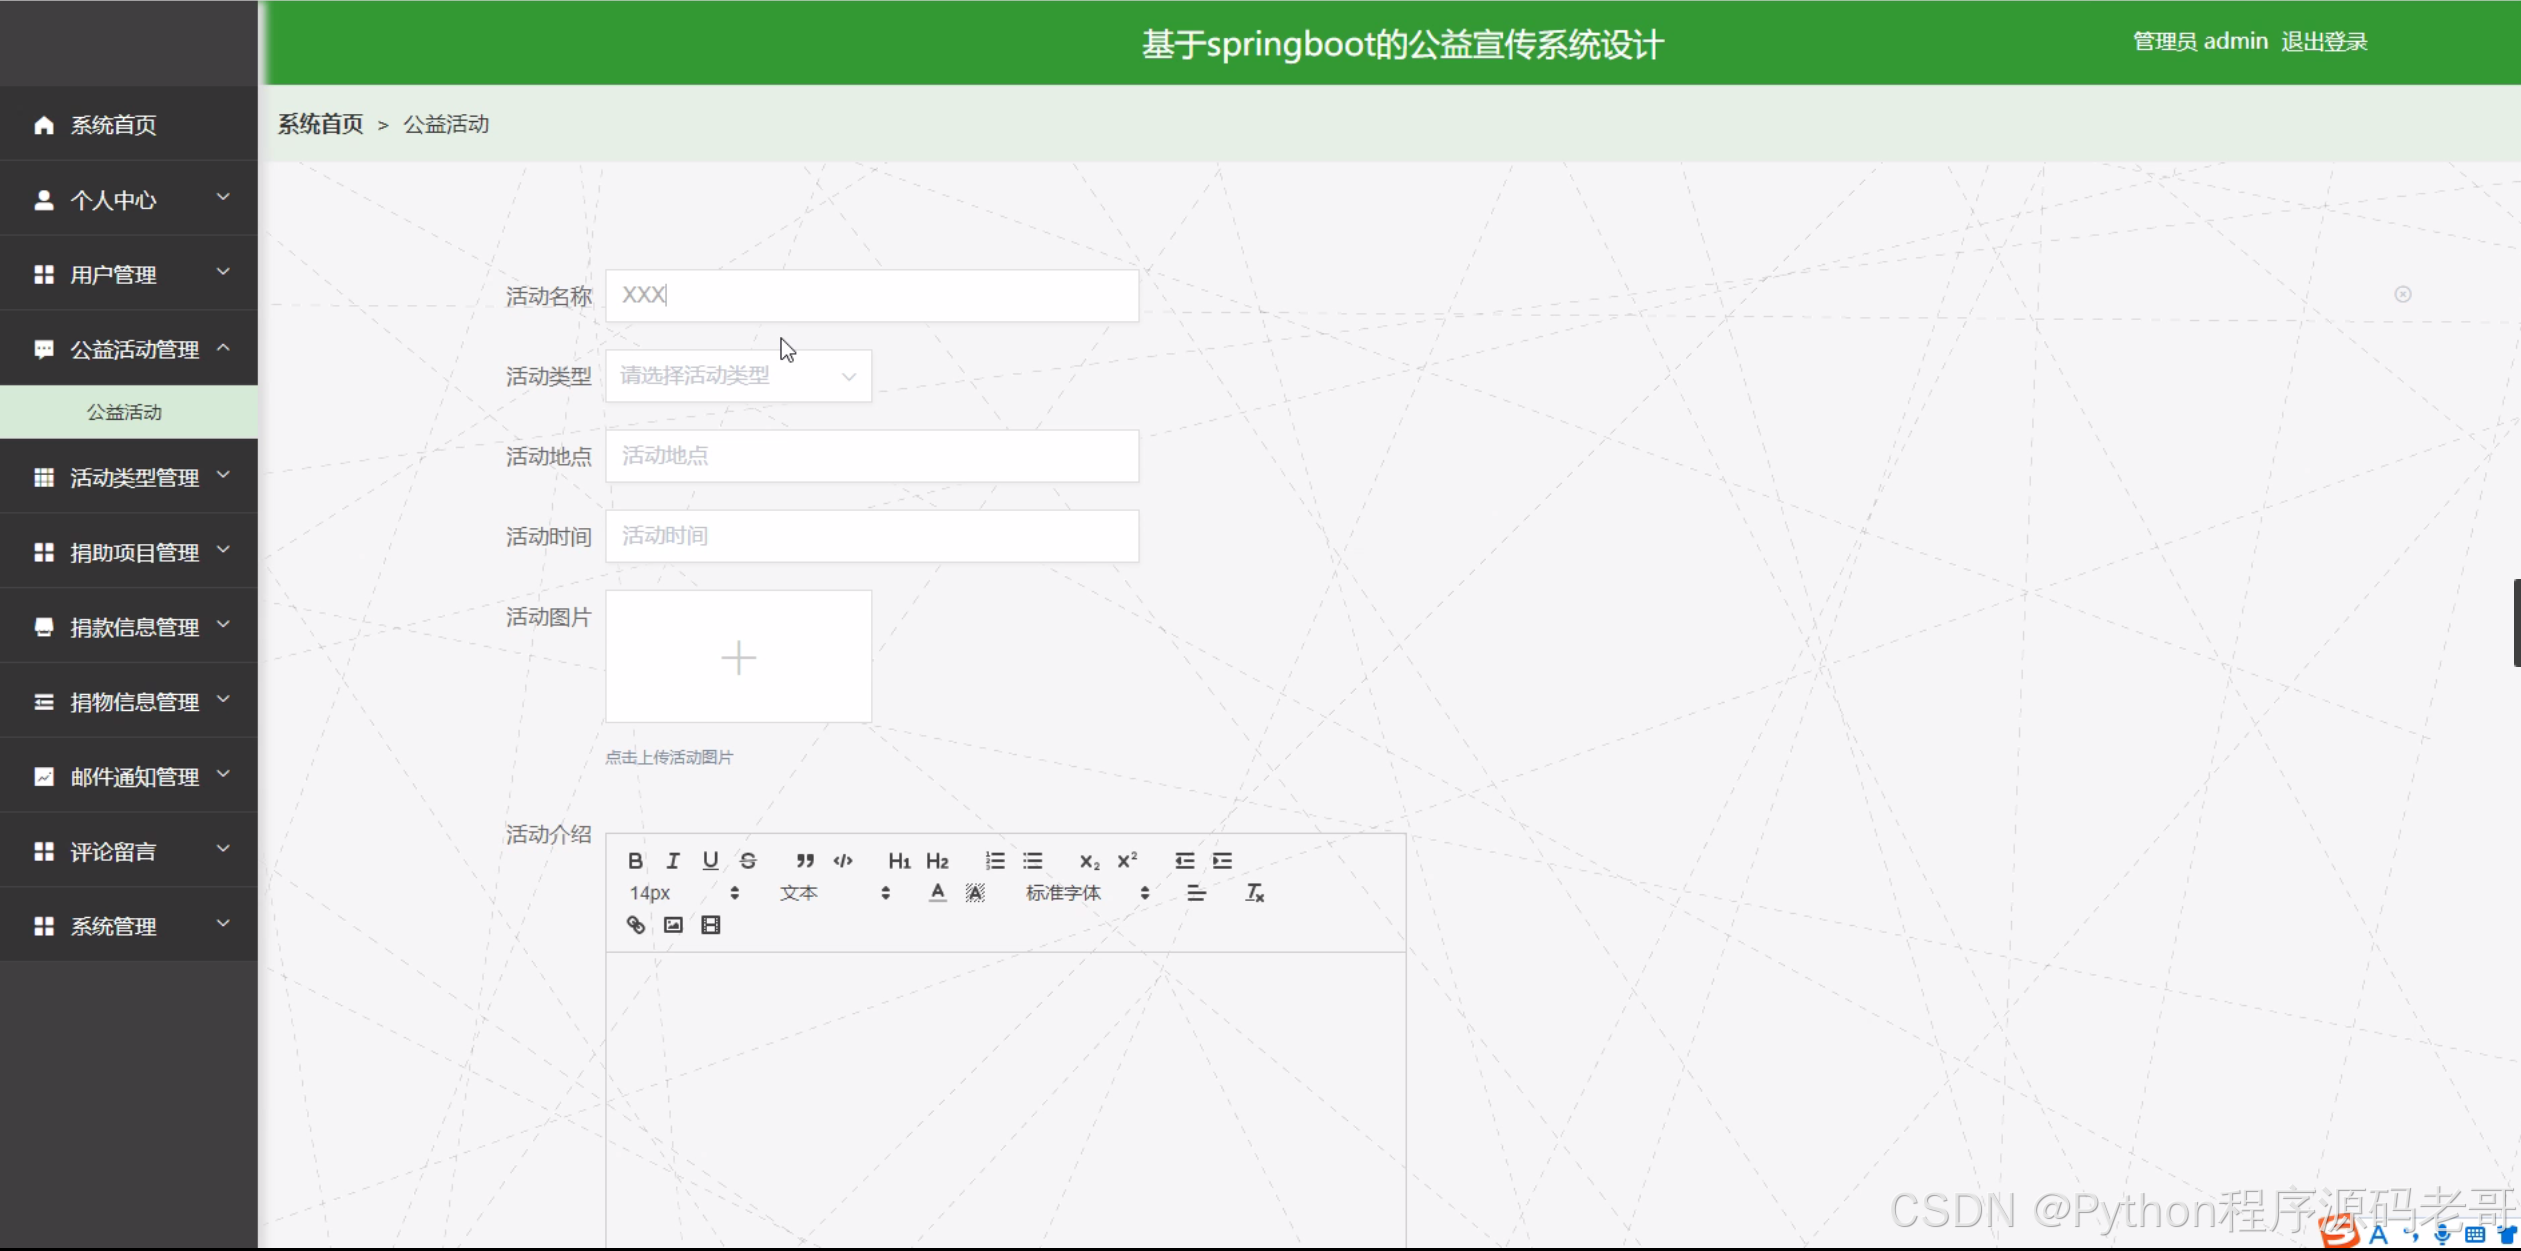Toggle bold formatting in the editor
The width and height of the screenshot is (2521, 1251).
click(x=635, y=861)
